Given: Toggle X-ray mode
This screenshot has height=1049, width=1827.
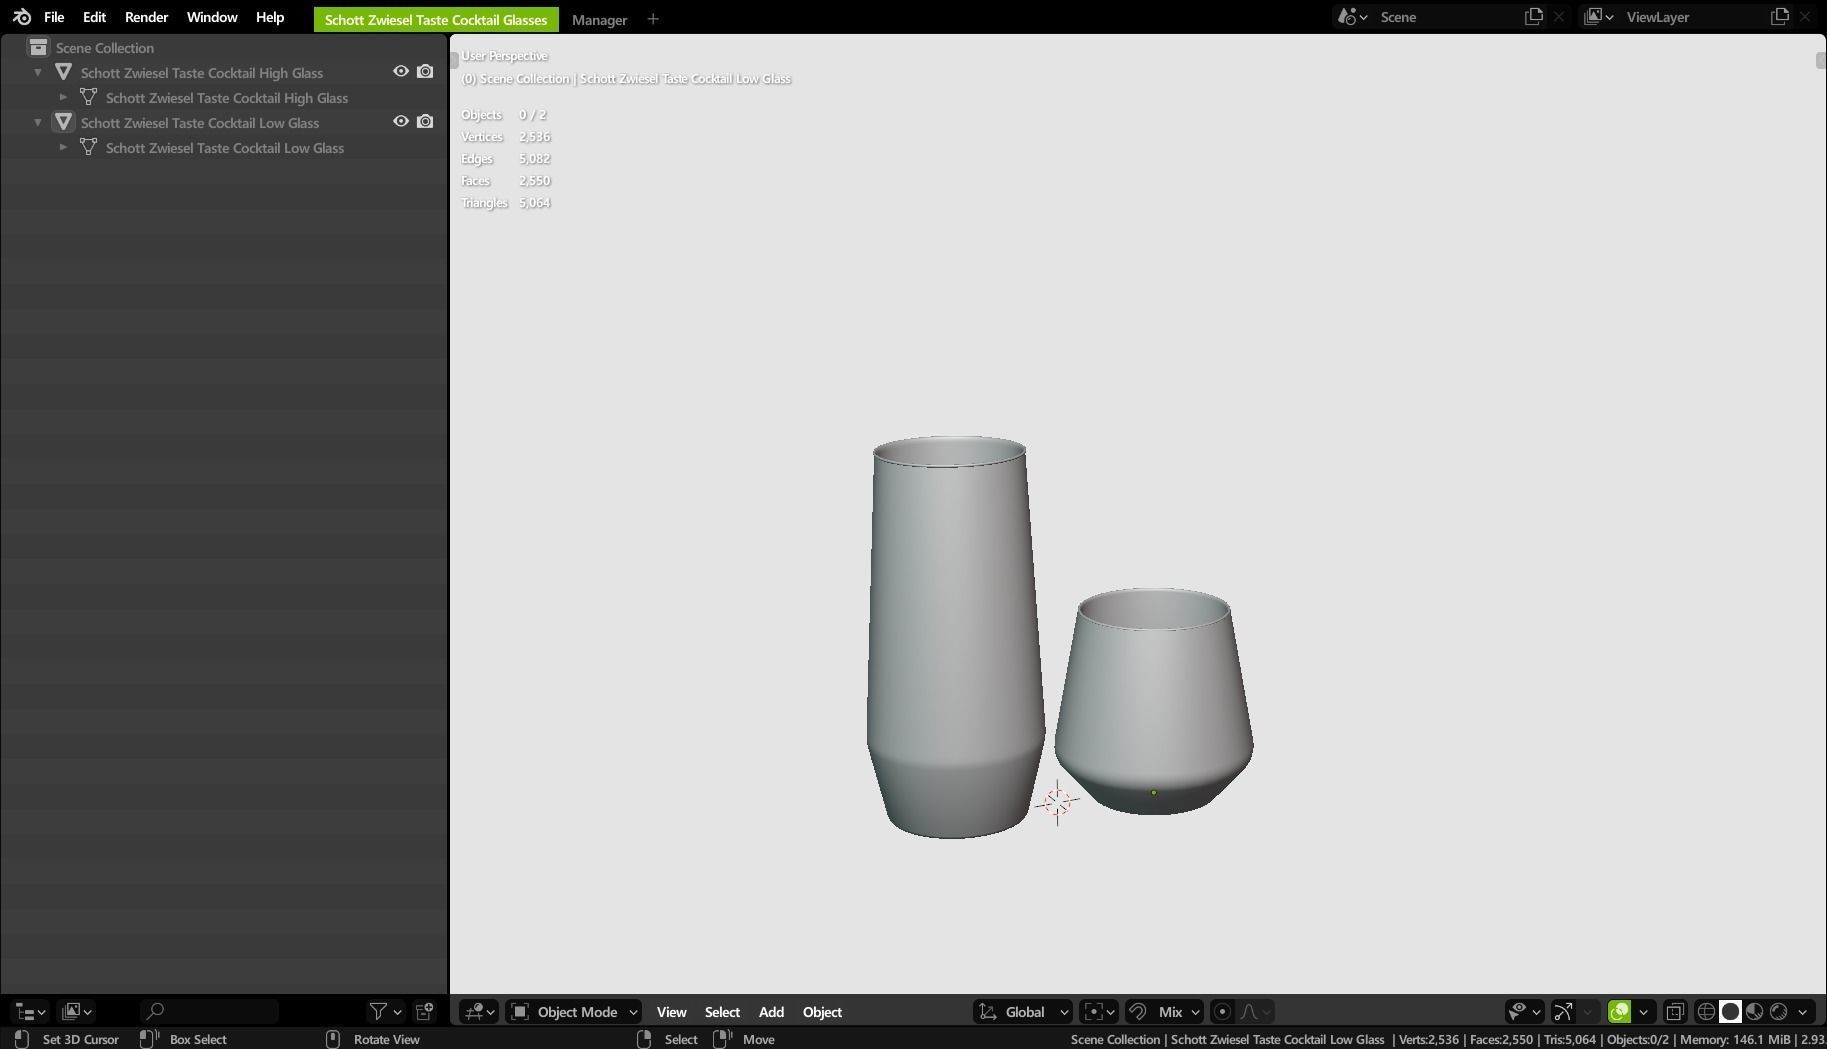Looking at the screenshot, I should coord(1675,1012).
